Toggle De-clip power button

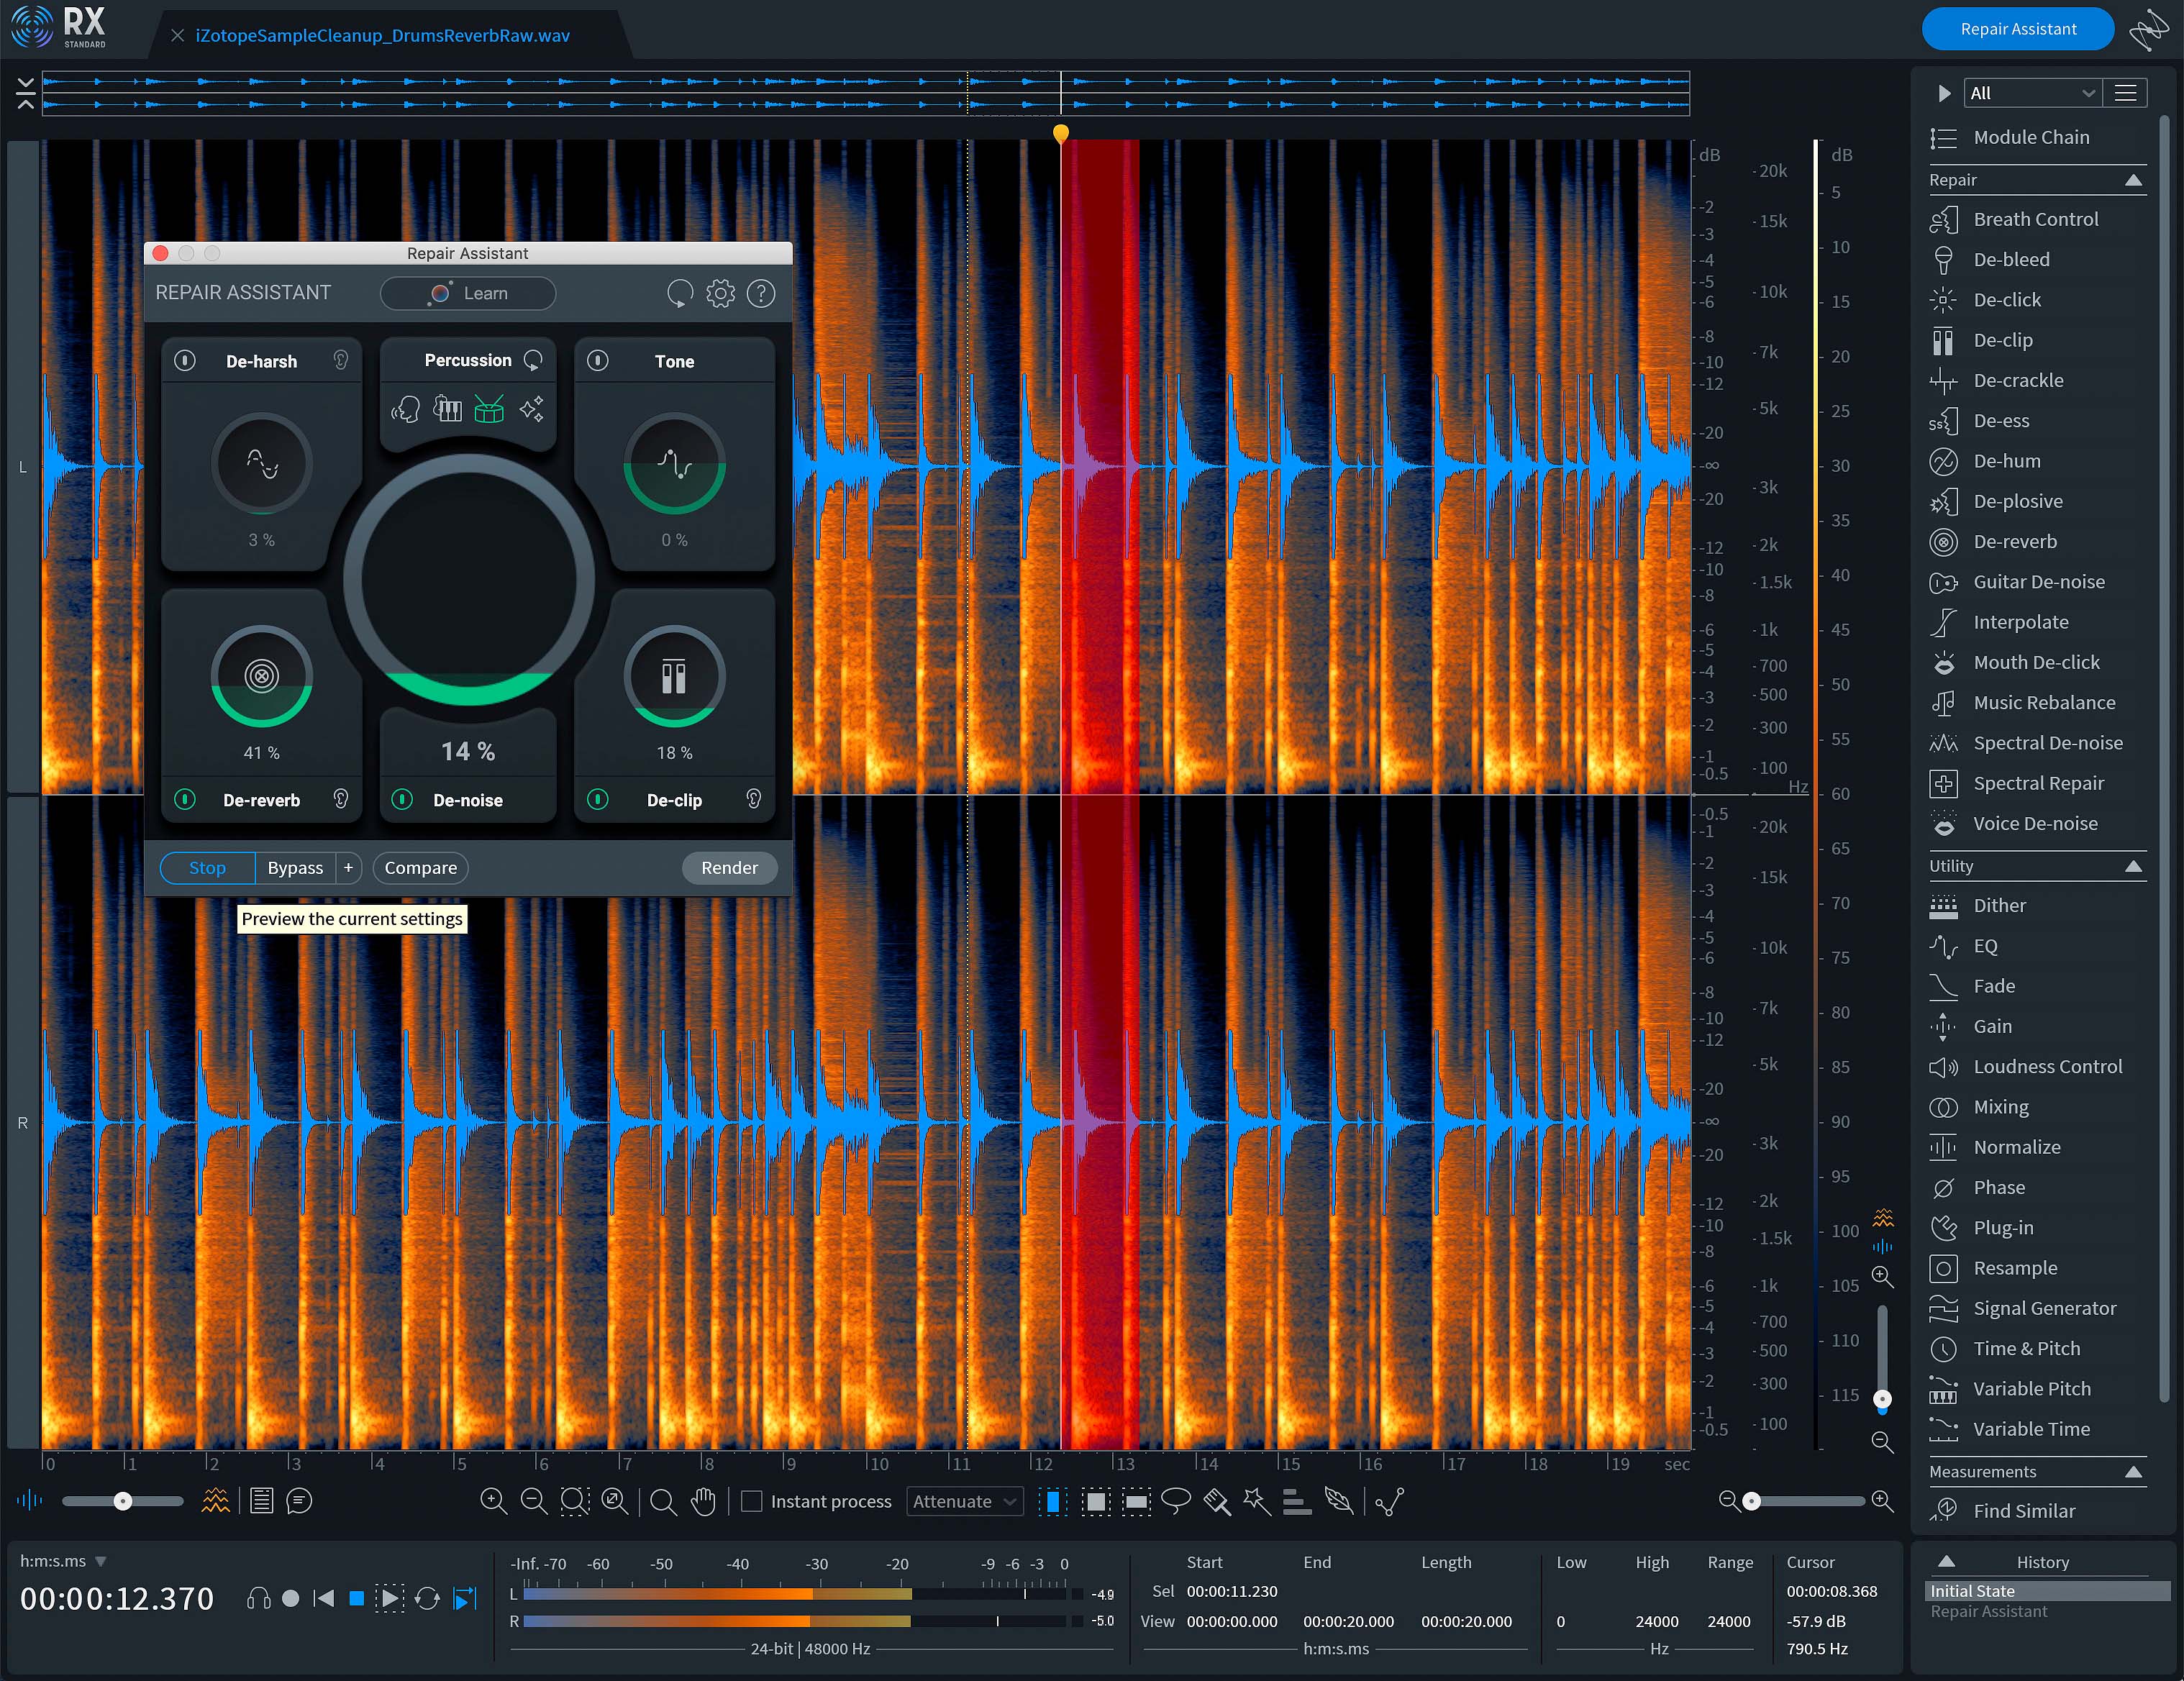click(598, 799)
